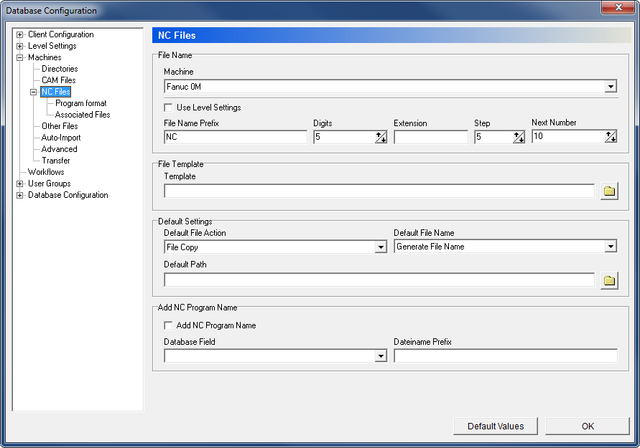Viewport: 640px width, 448px height.
Task: Close the Database Configuration window
Action: (x=618, y=7)
